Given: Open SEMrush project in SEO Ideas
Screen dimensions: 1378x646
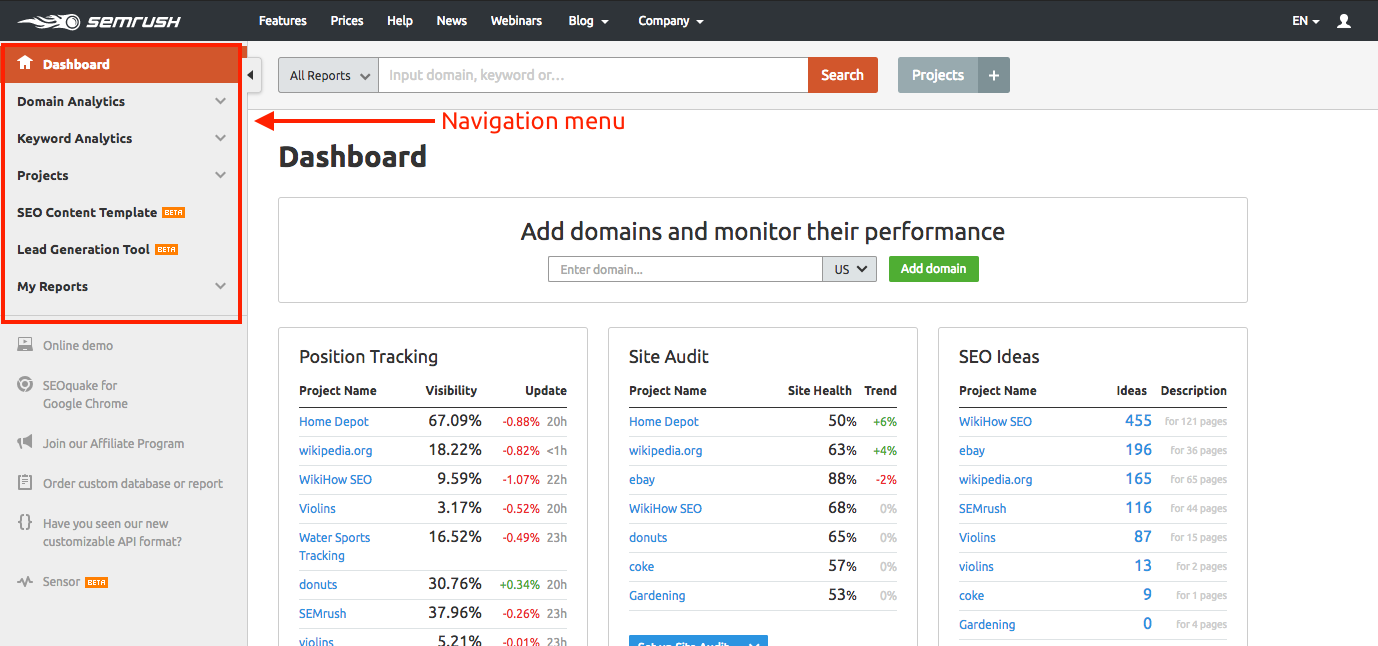Looking at the screenshot, I should 983,509.
